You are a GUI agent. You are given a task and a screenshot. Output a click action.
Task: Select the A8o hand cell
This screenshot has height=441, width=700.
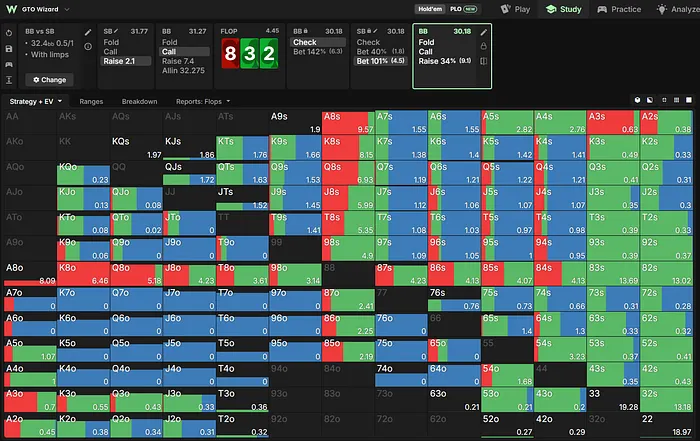click(x=30, y=274)
